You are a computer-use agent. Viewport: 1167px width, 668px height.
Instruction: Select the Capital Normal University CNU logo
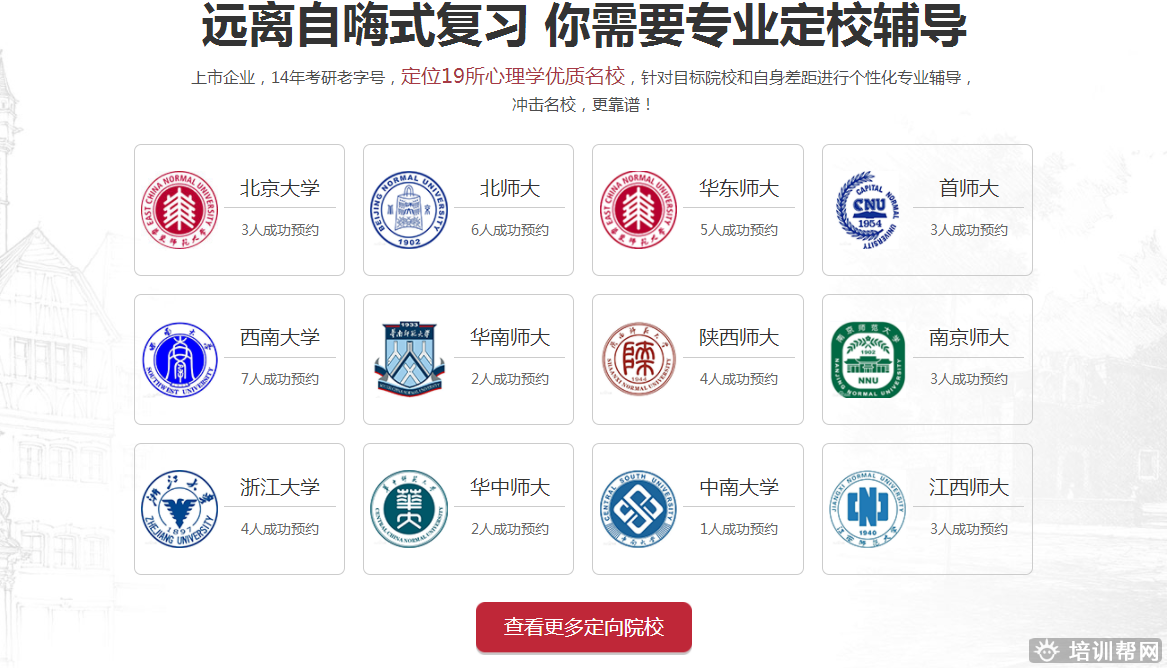point(867,210)
